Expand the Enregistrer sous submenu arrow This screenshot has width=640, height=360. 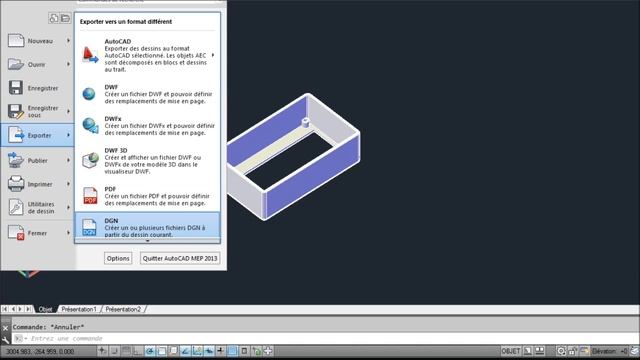coord(68,111)
